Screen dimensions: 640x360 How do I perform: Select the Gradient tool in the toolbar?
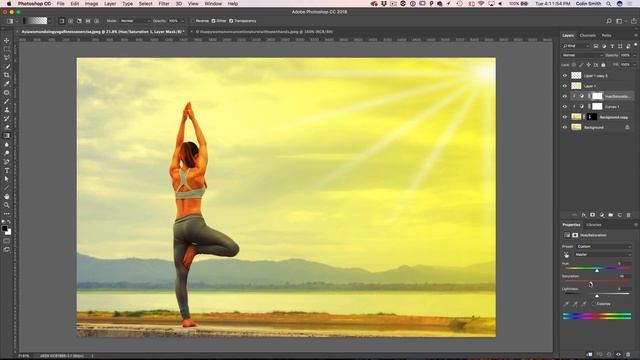tap(7, 136)
